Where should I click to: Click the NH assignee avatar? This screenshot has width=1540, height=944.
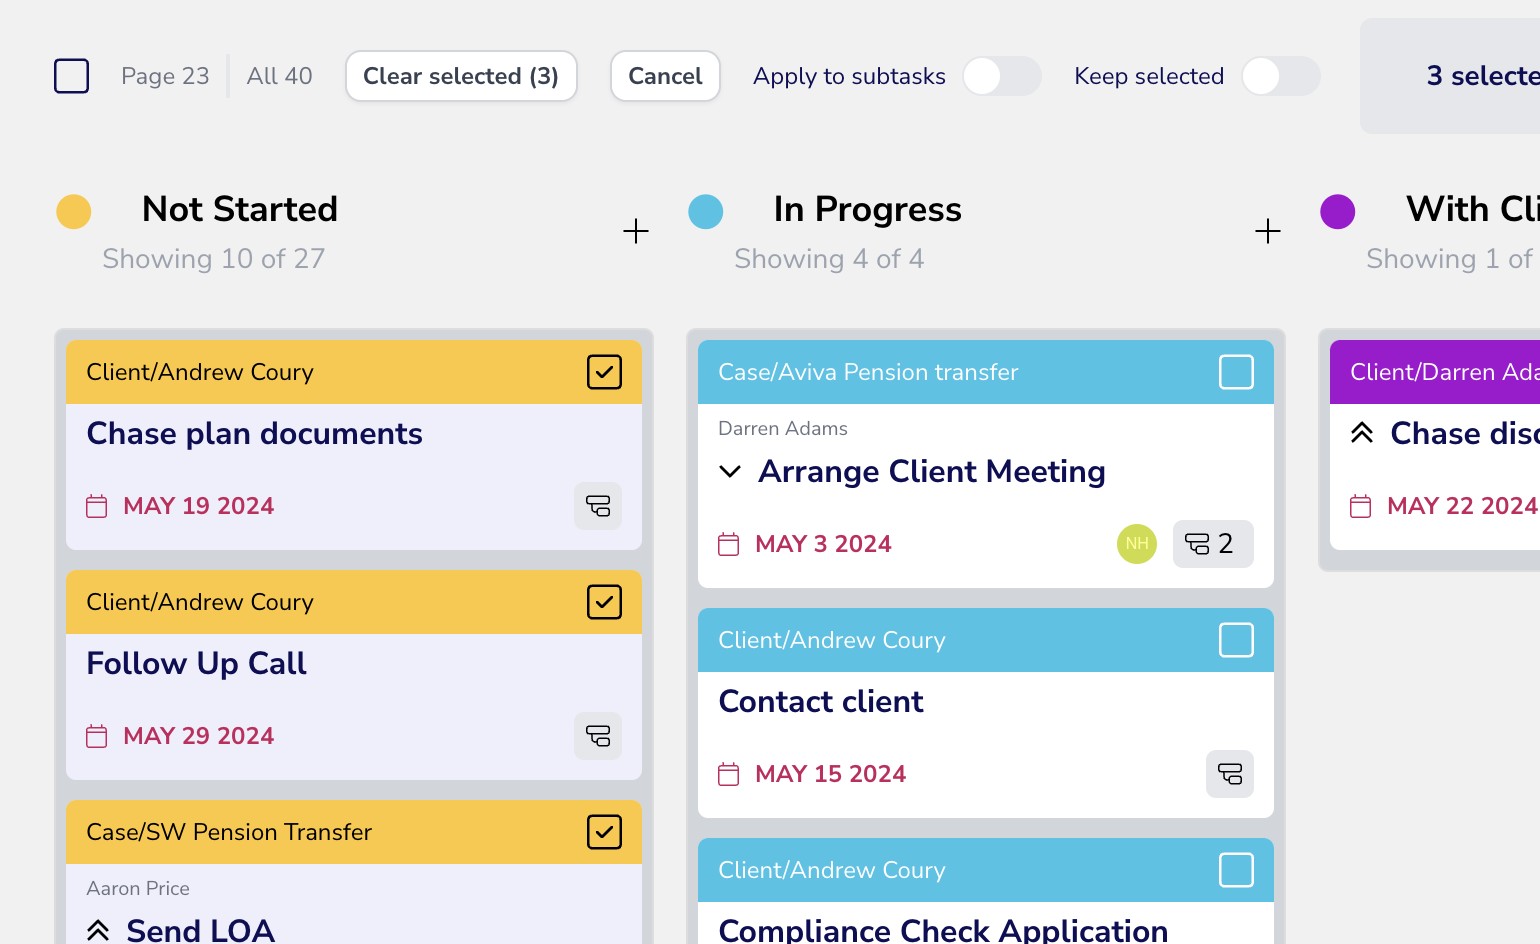(x=1136, y=544)
